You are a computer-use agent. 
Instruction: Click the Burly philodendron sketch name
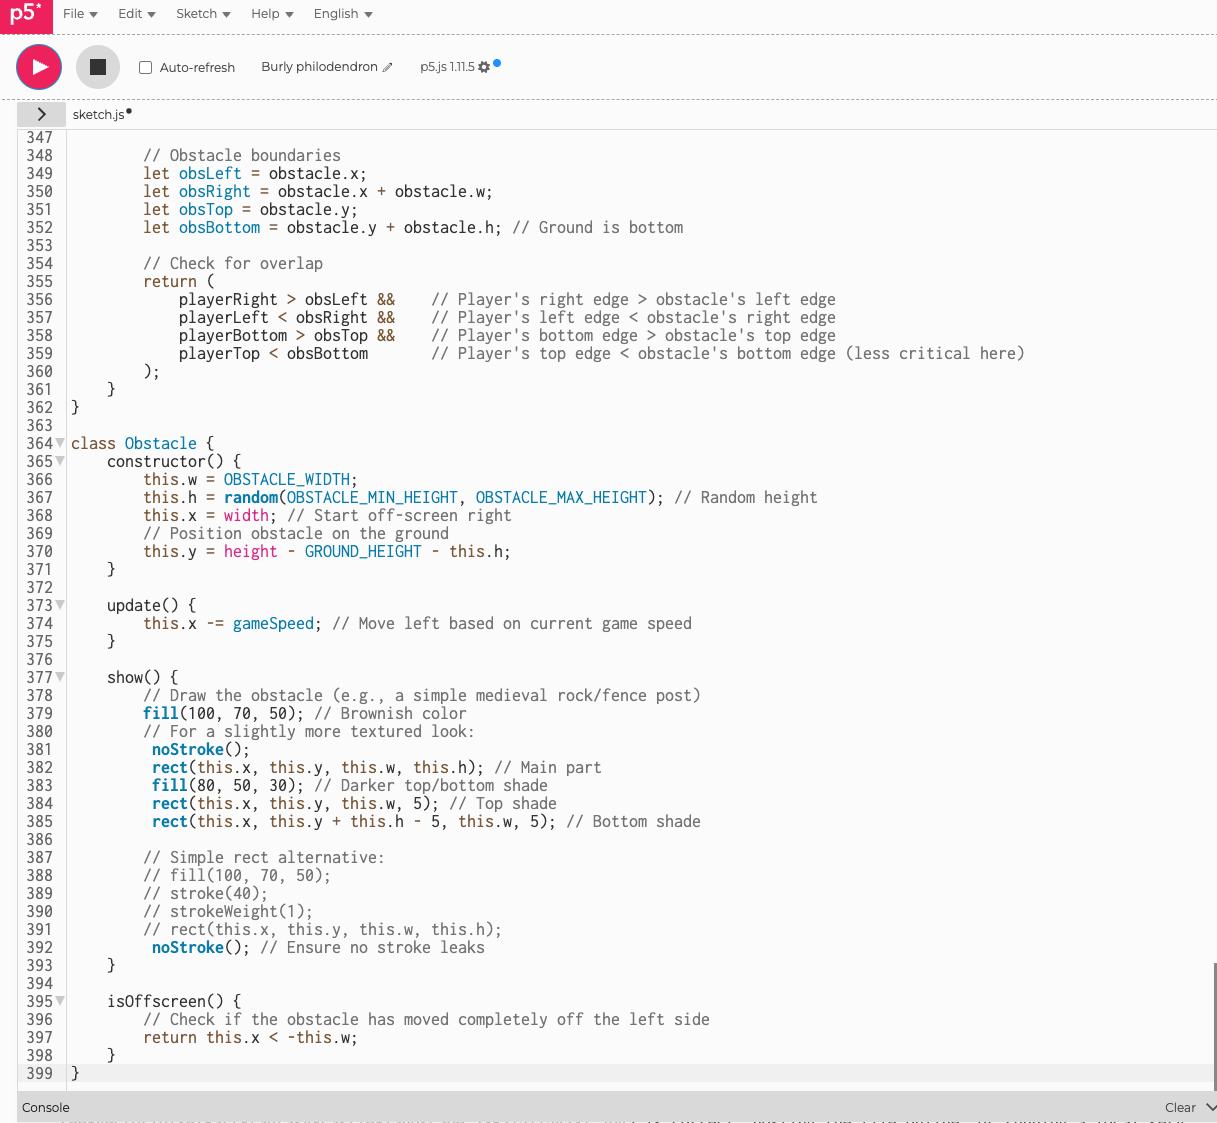(319, 67)
